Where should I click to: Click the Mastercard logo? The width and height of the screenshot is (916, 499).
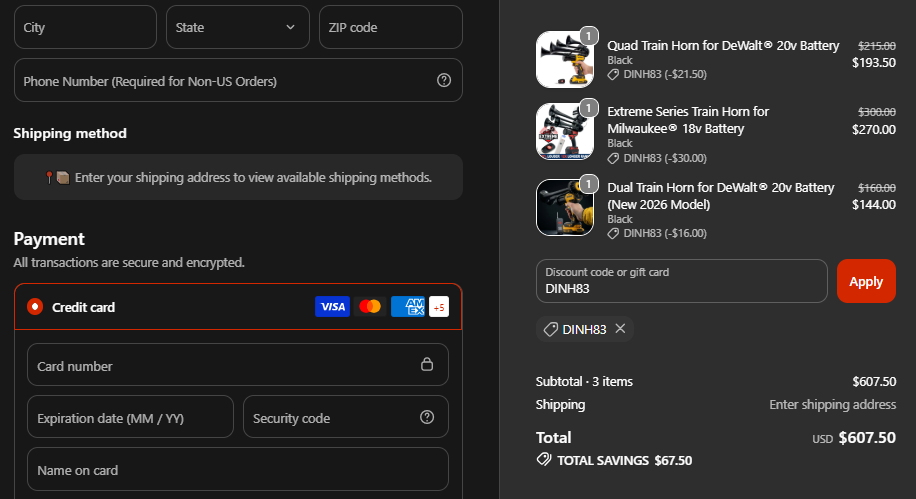tap(370, 307)
